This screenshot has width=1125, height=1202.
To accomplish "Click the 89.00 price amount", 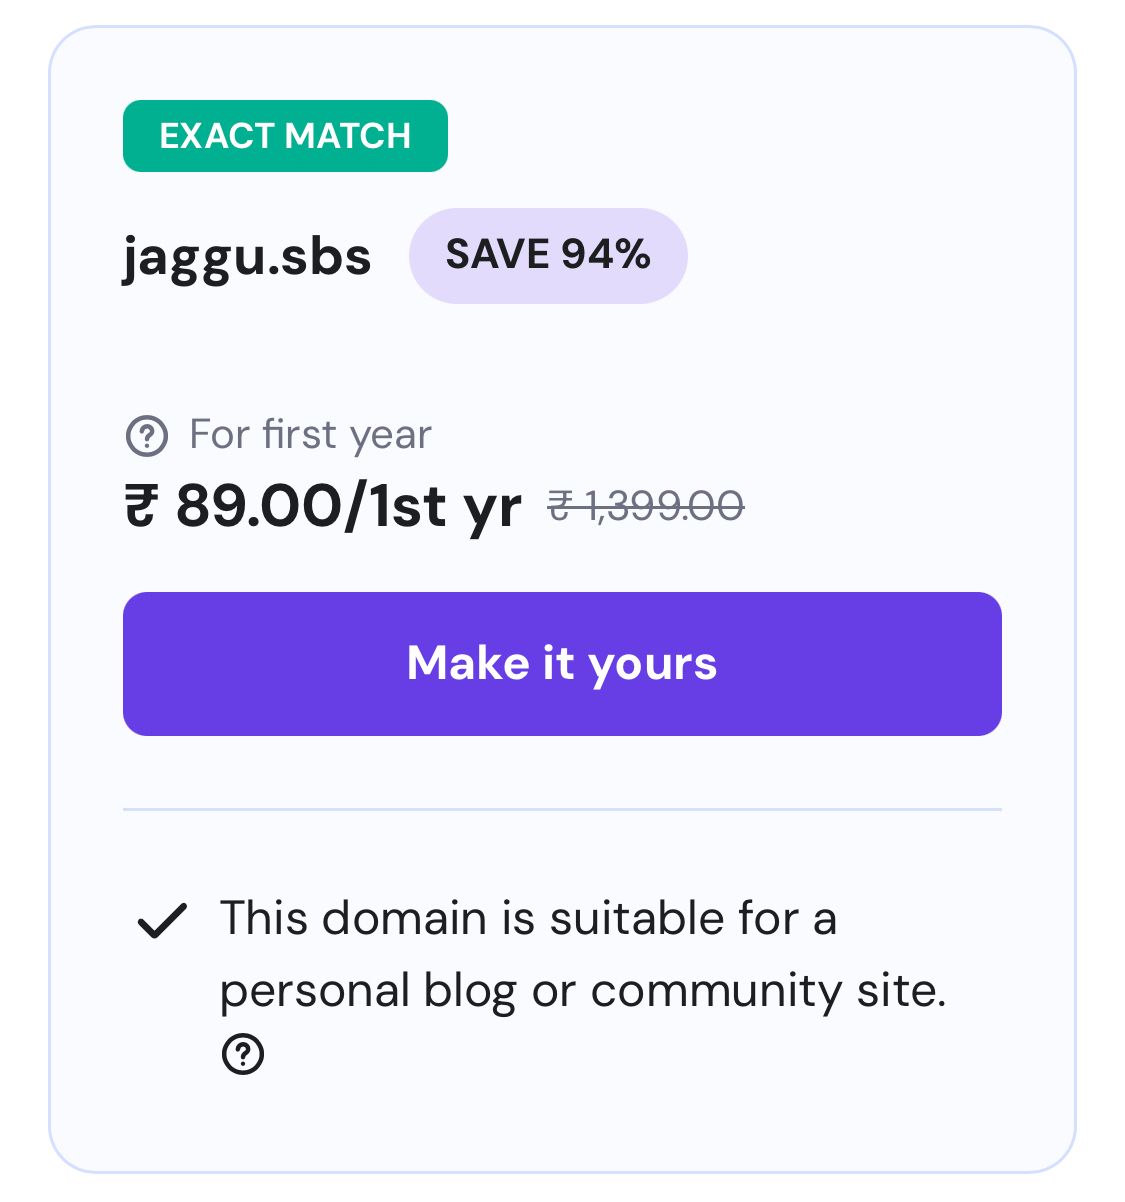I will (x=258, y=506).
